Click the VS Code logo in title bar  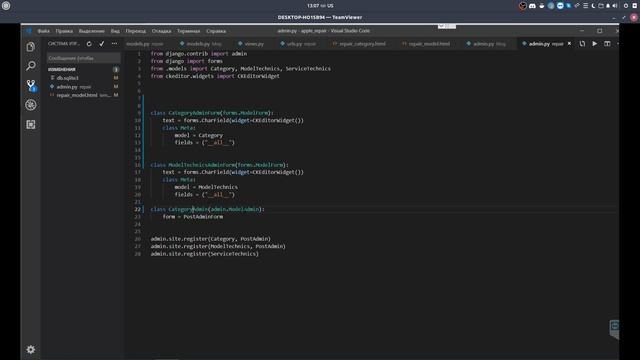28,31
